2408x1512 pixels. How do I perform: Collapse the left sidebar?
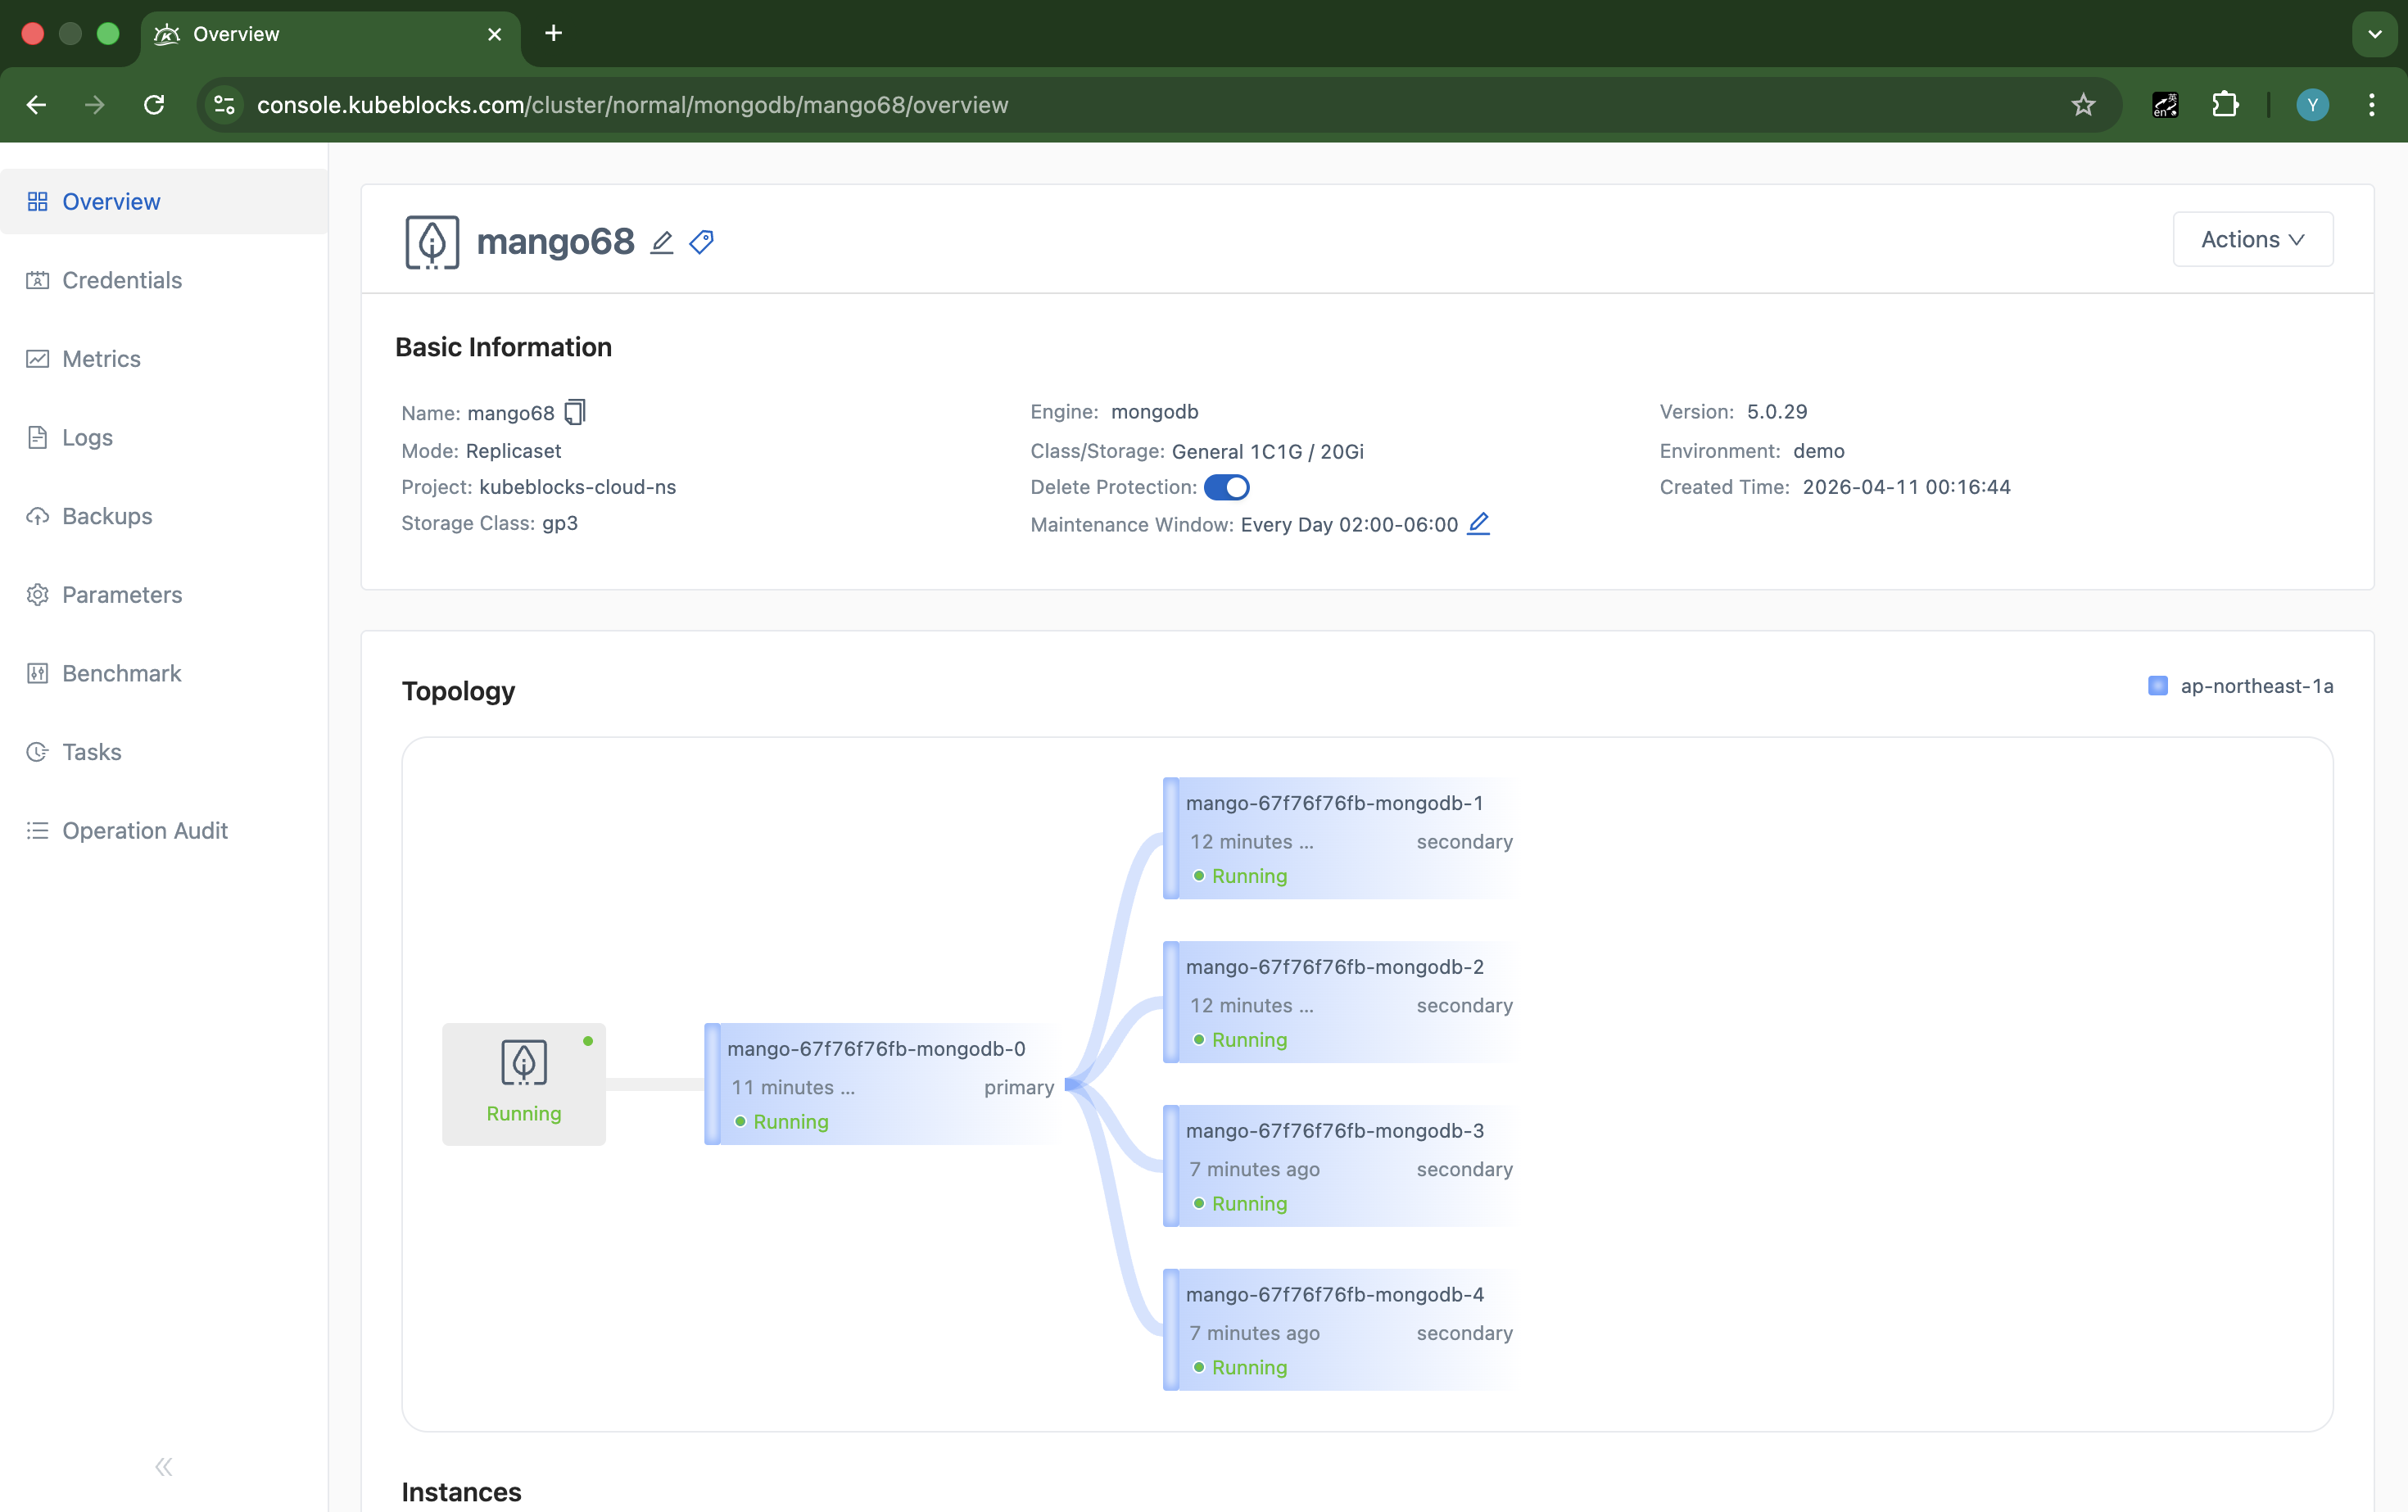(163, 1466)
